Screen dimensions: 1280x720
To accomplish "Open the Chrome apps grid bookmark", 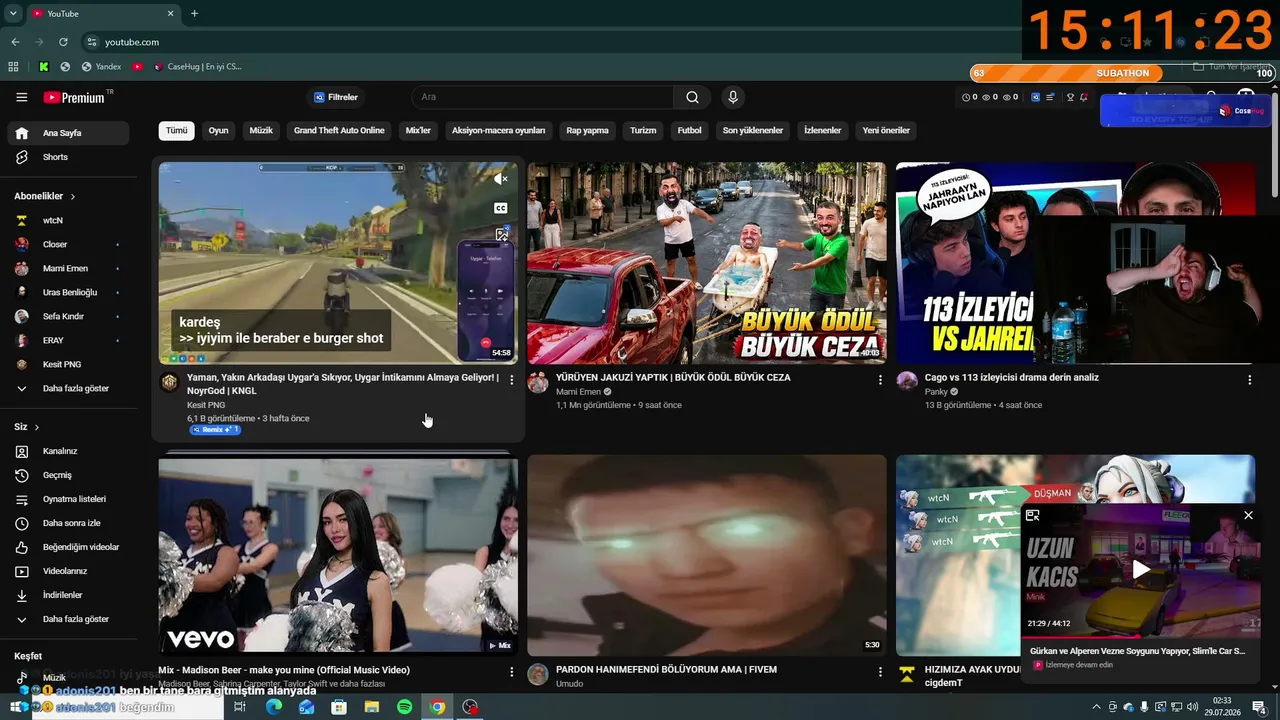I will (13, 67).
